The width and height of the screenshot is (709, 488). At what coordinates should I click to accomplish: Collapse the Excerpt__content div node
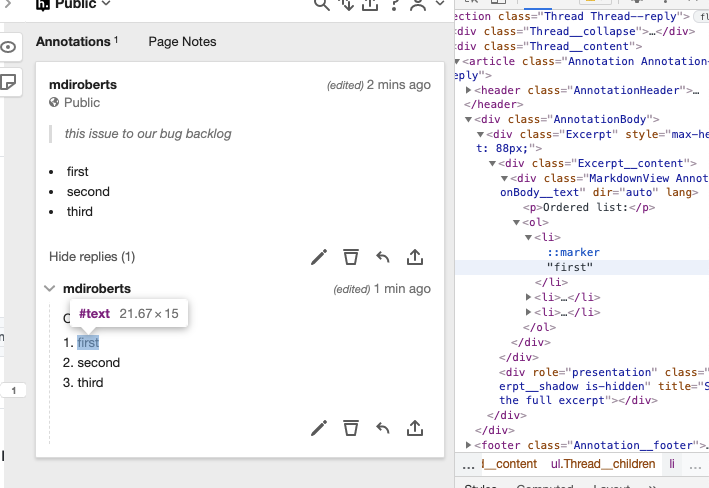coord(492,163)
